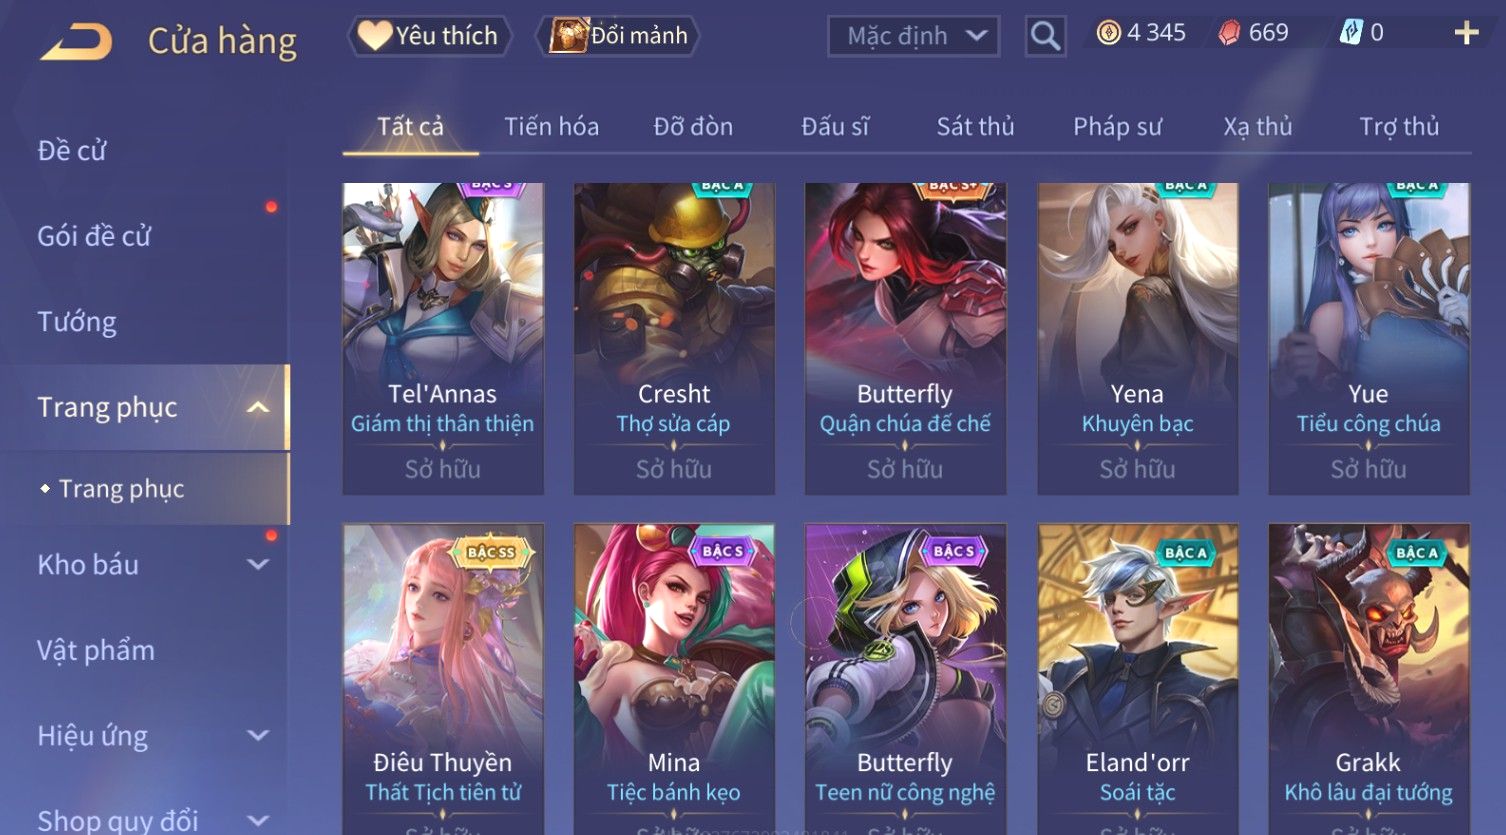
Task: Open search with the magnifier icon
Action: (x=1045, y=36)
